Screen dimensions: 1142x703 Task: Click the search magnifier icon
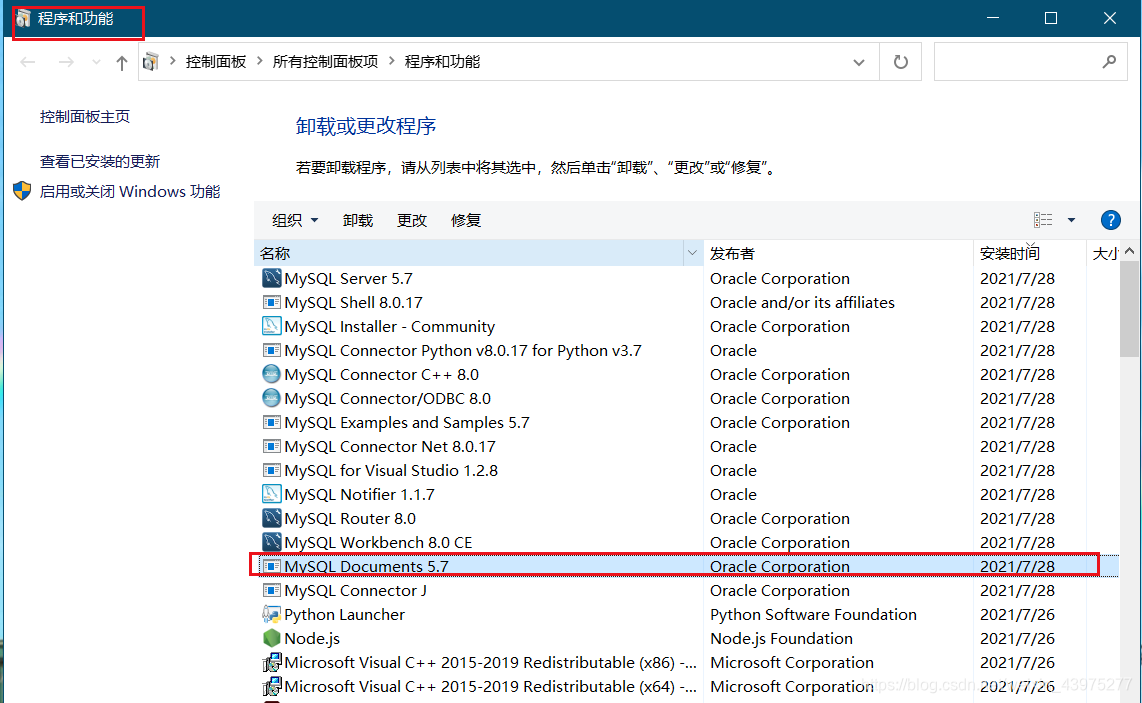[x=1109, y=62]
